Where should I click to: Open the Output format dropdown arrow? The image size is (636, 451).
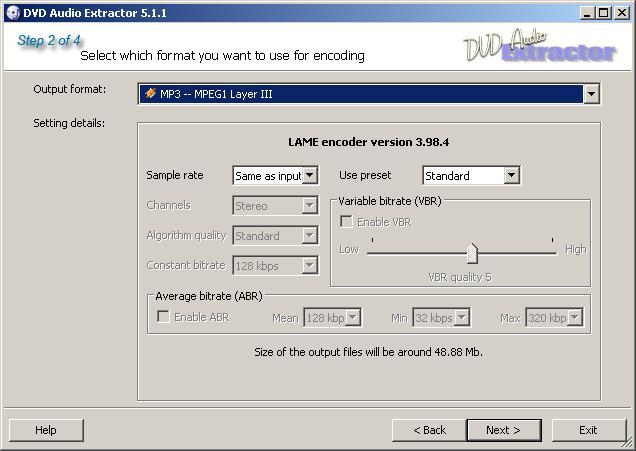point(591,94)
